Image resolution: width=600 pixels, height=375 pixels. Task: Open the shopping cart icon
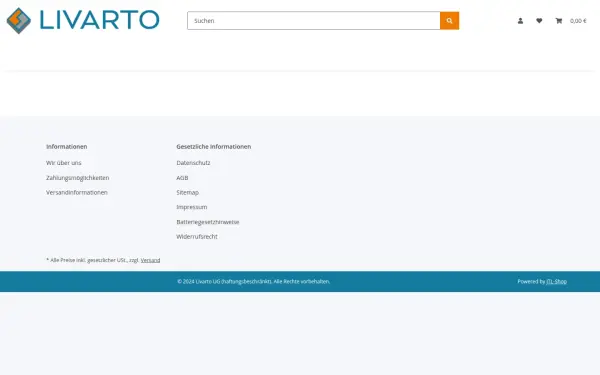[x=559, y=21]
